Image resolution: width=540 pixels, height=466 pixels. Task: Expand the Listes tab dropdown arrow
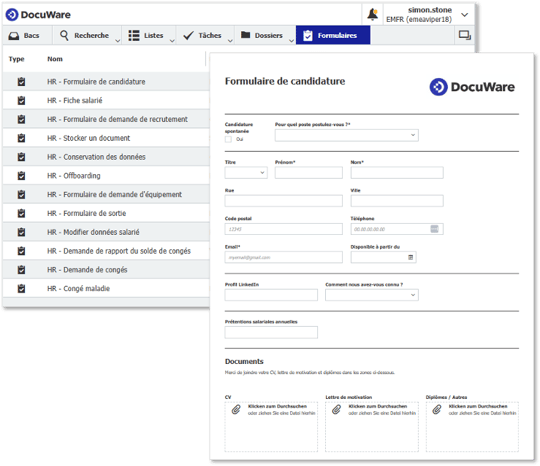tap(172, 41)
